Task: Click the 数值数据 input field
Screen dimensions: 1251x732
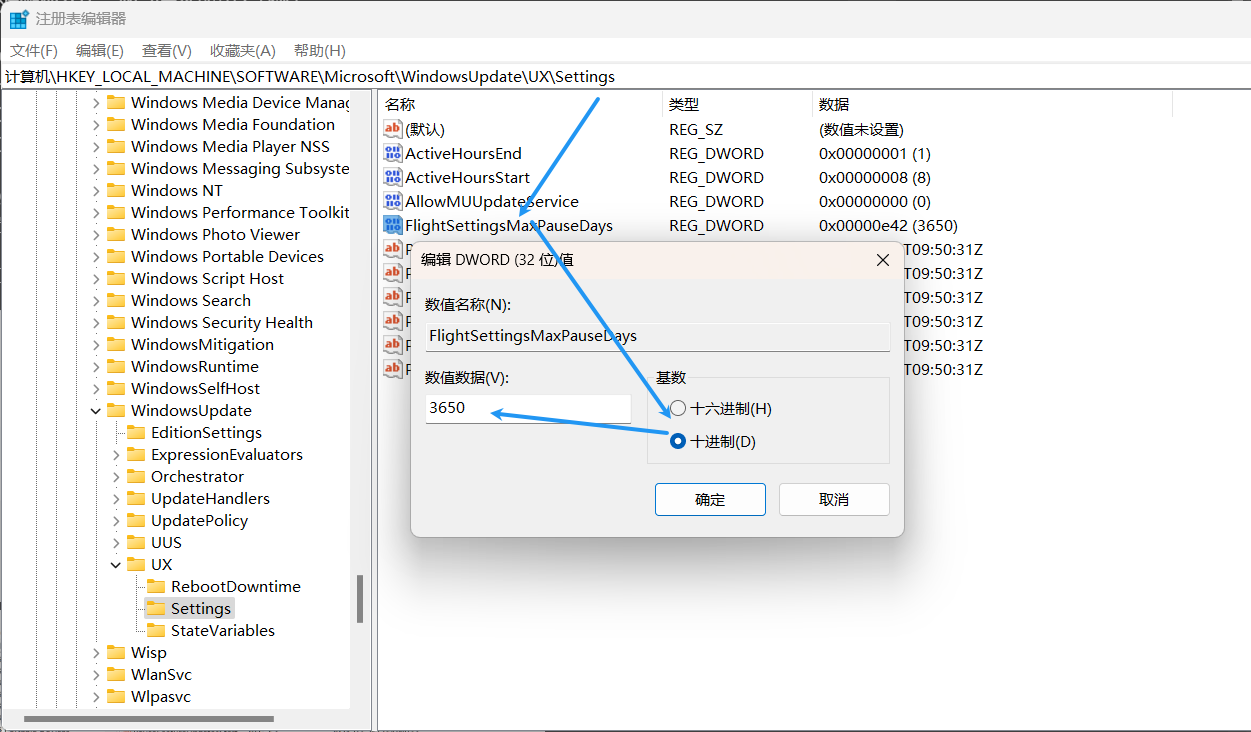Action: tap(528, 409)
